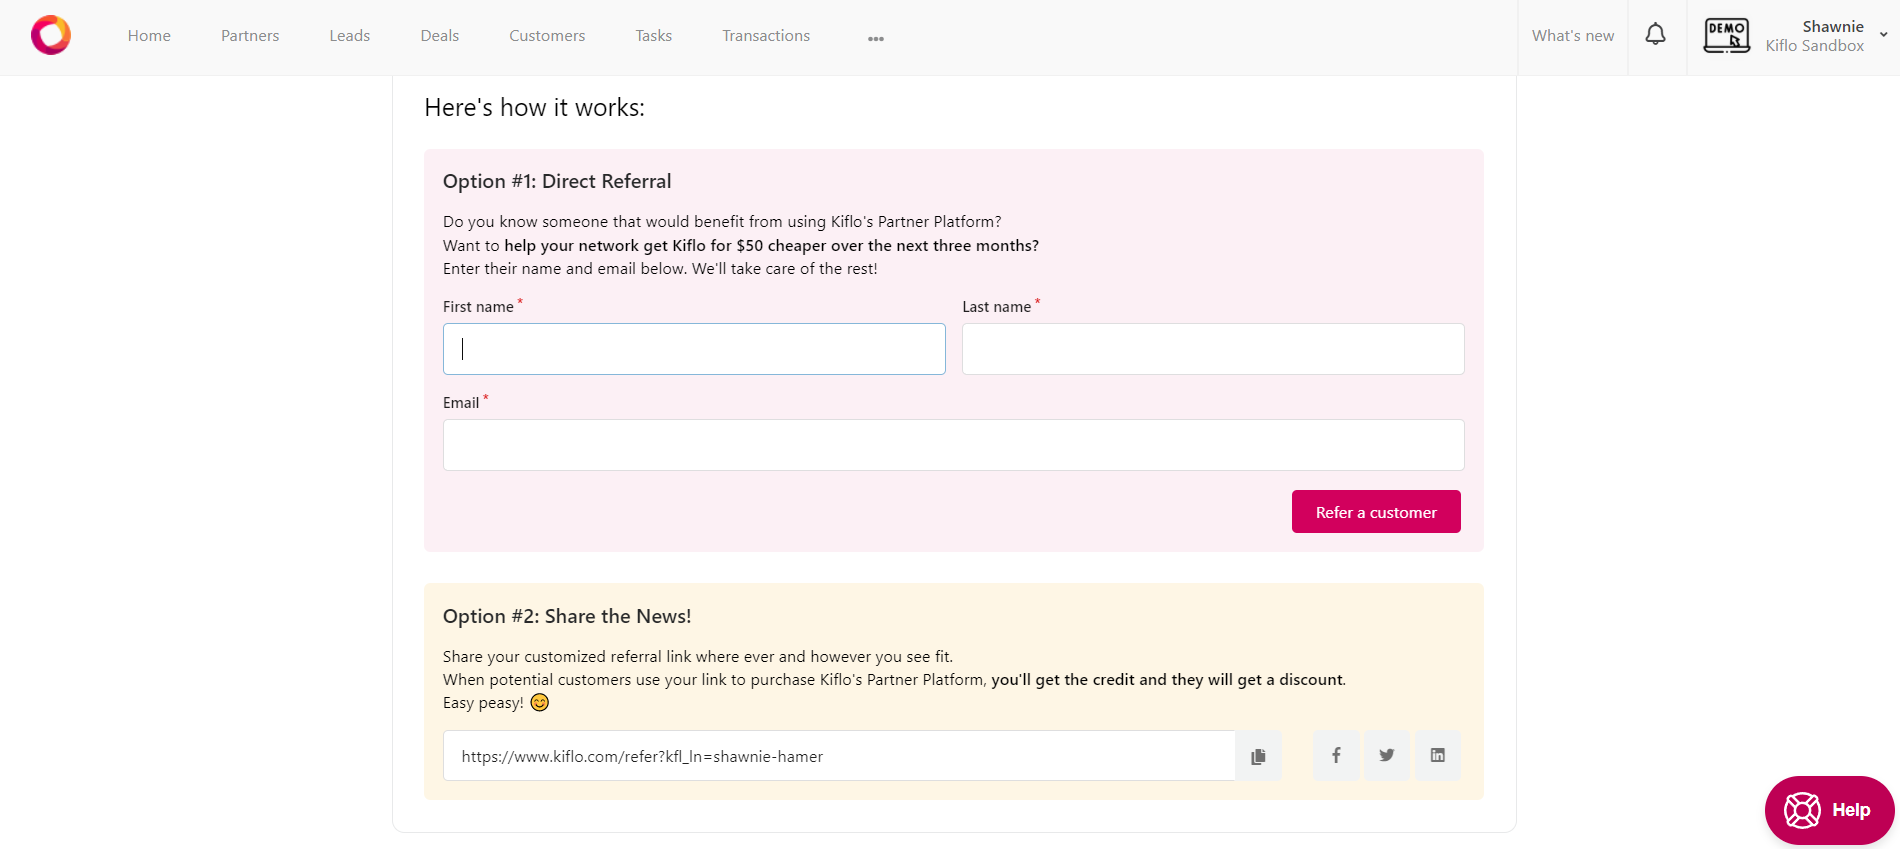Click the heading "Option #1: Direct Referral"
This screenshot has width=1900, height=849.
(x=557, y=181)
